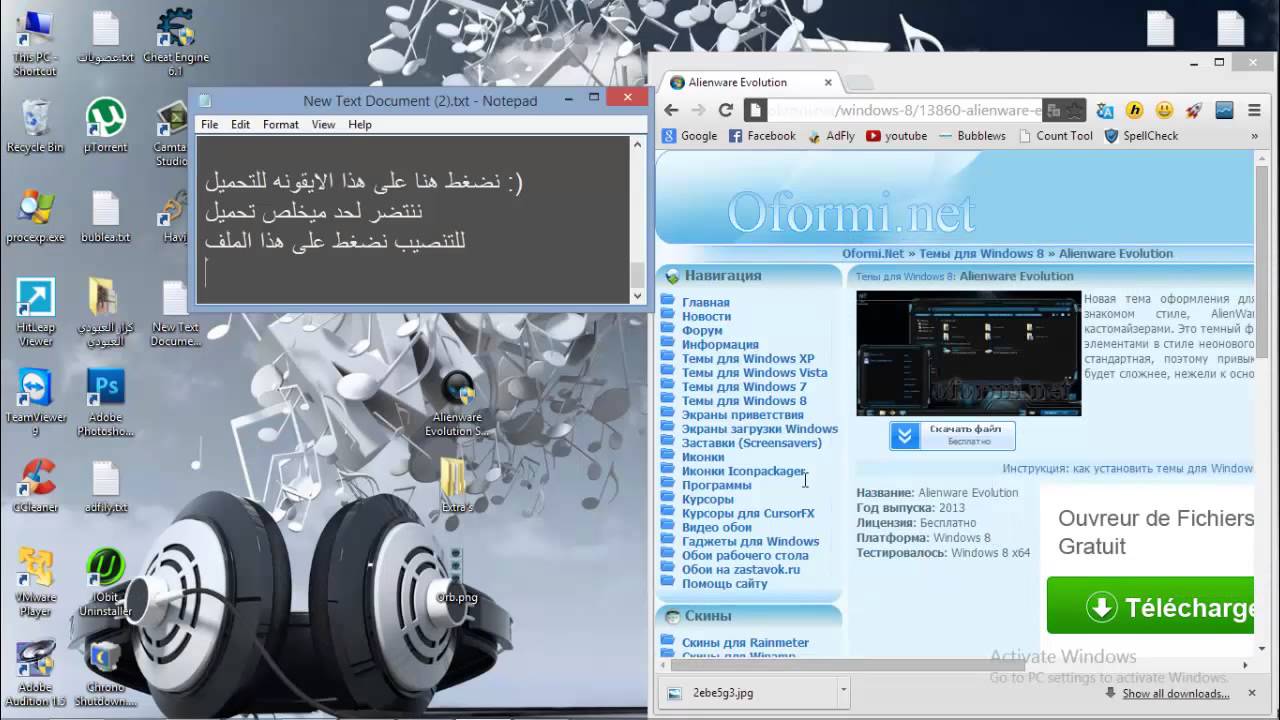Open the Google bookmark
The height and width of the screenshot is (720, 1280).
coord(690,136)
